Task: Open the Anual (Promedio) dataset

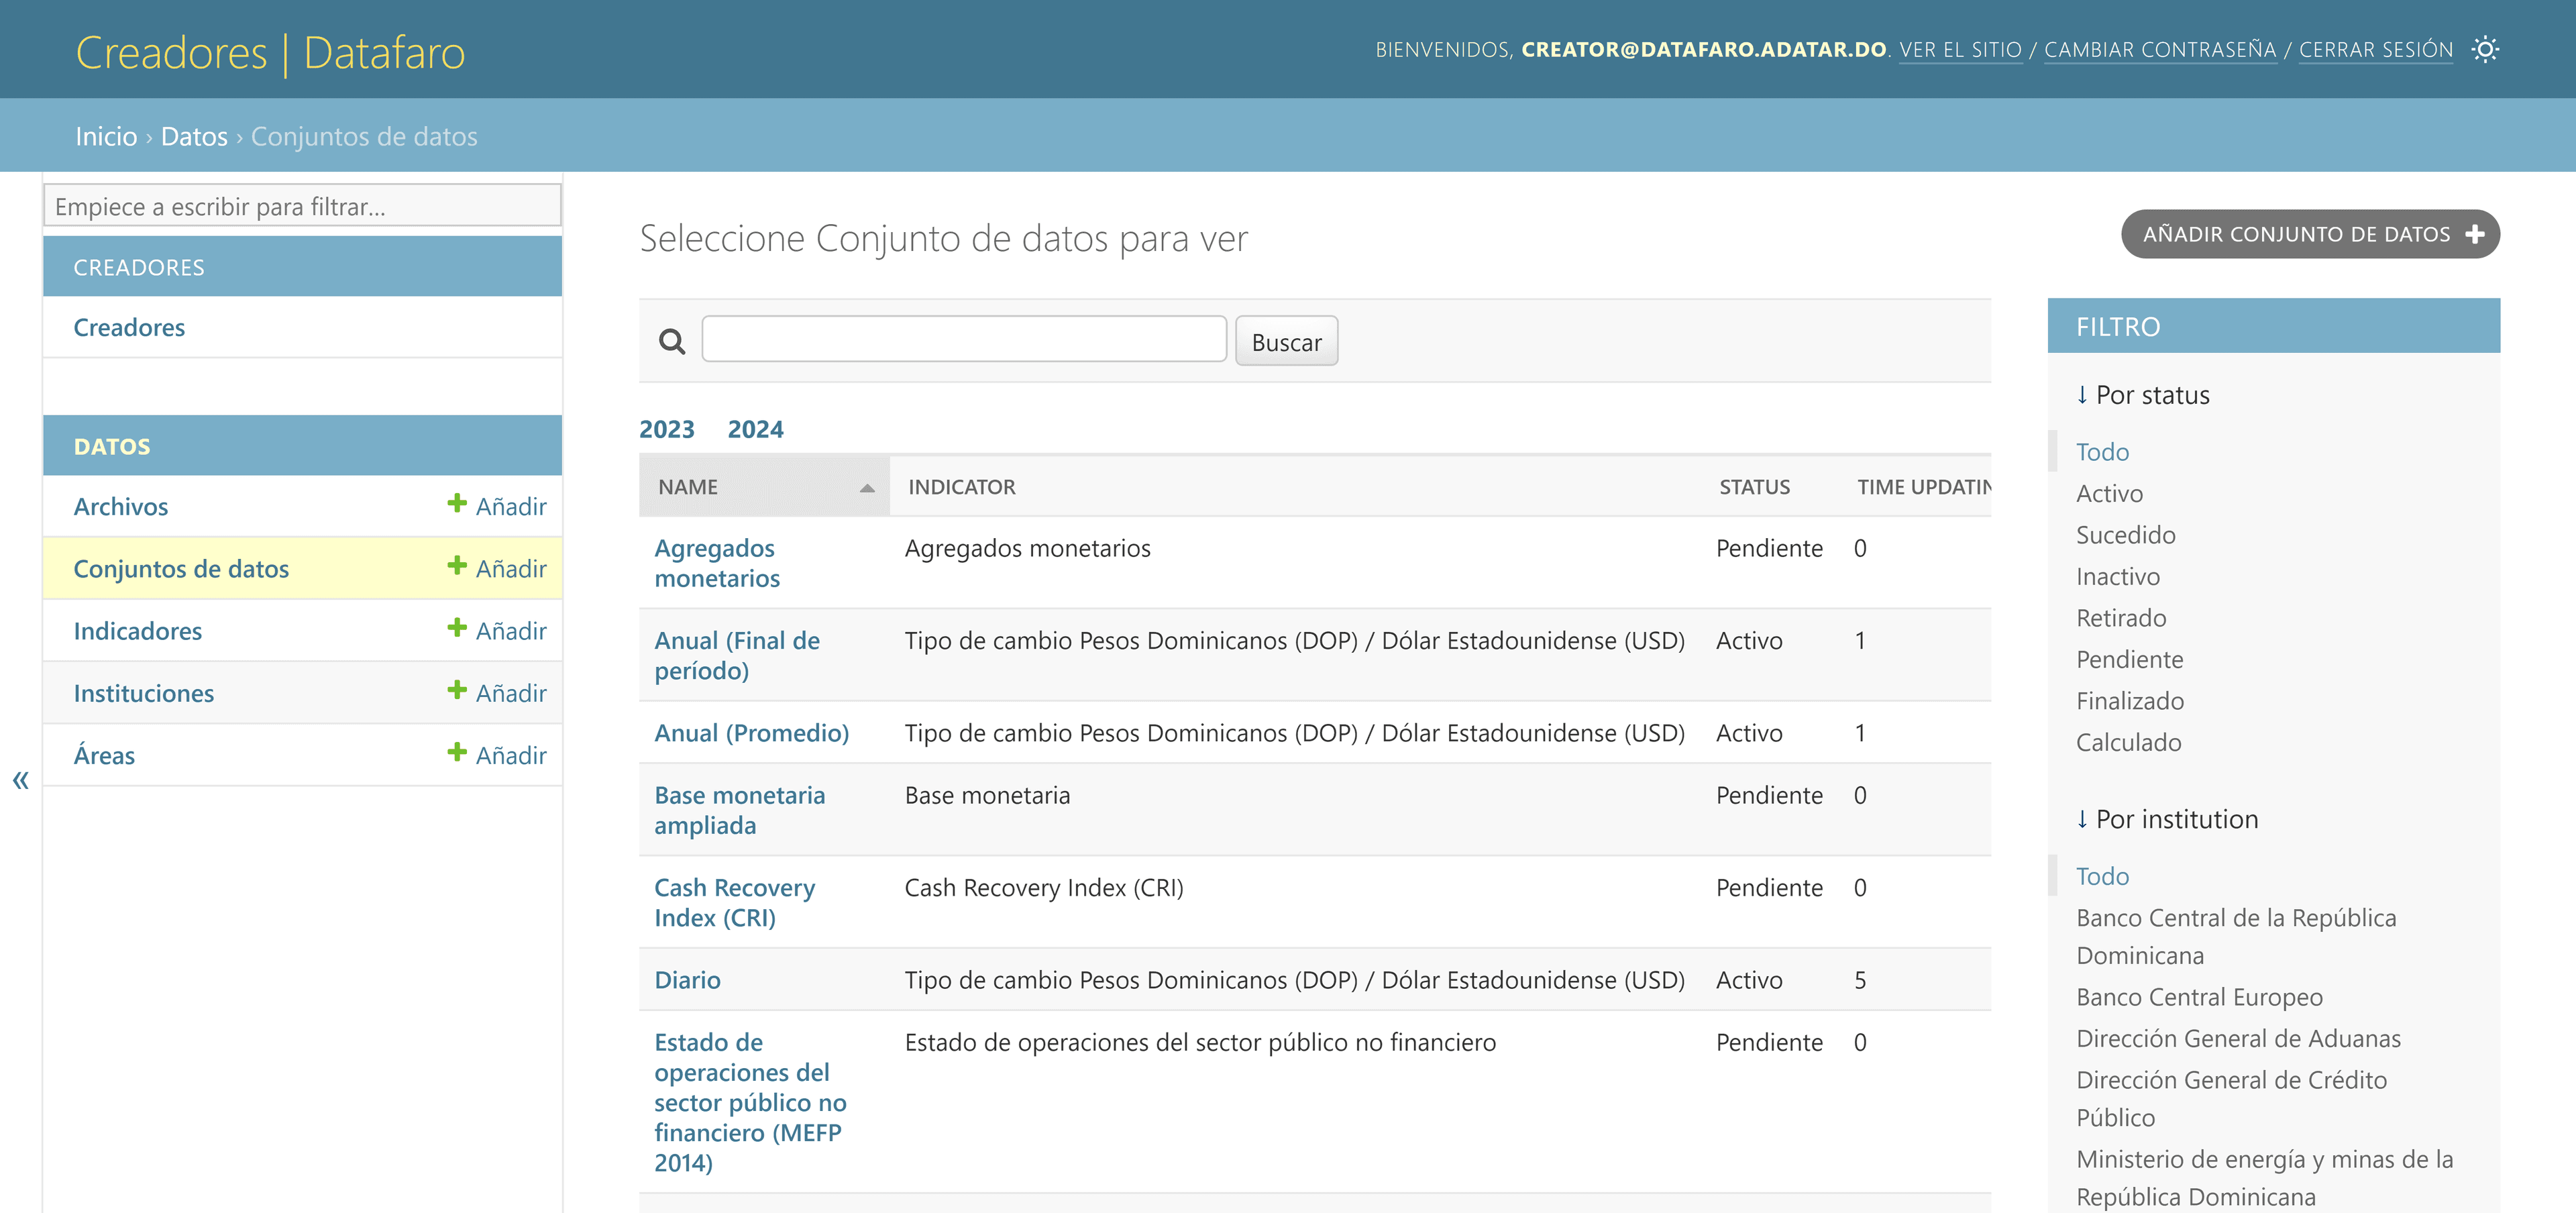Action: 751,733
